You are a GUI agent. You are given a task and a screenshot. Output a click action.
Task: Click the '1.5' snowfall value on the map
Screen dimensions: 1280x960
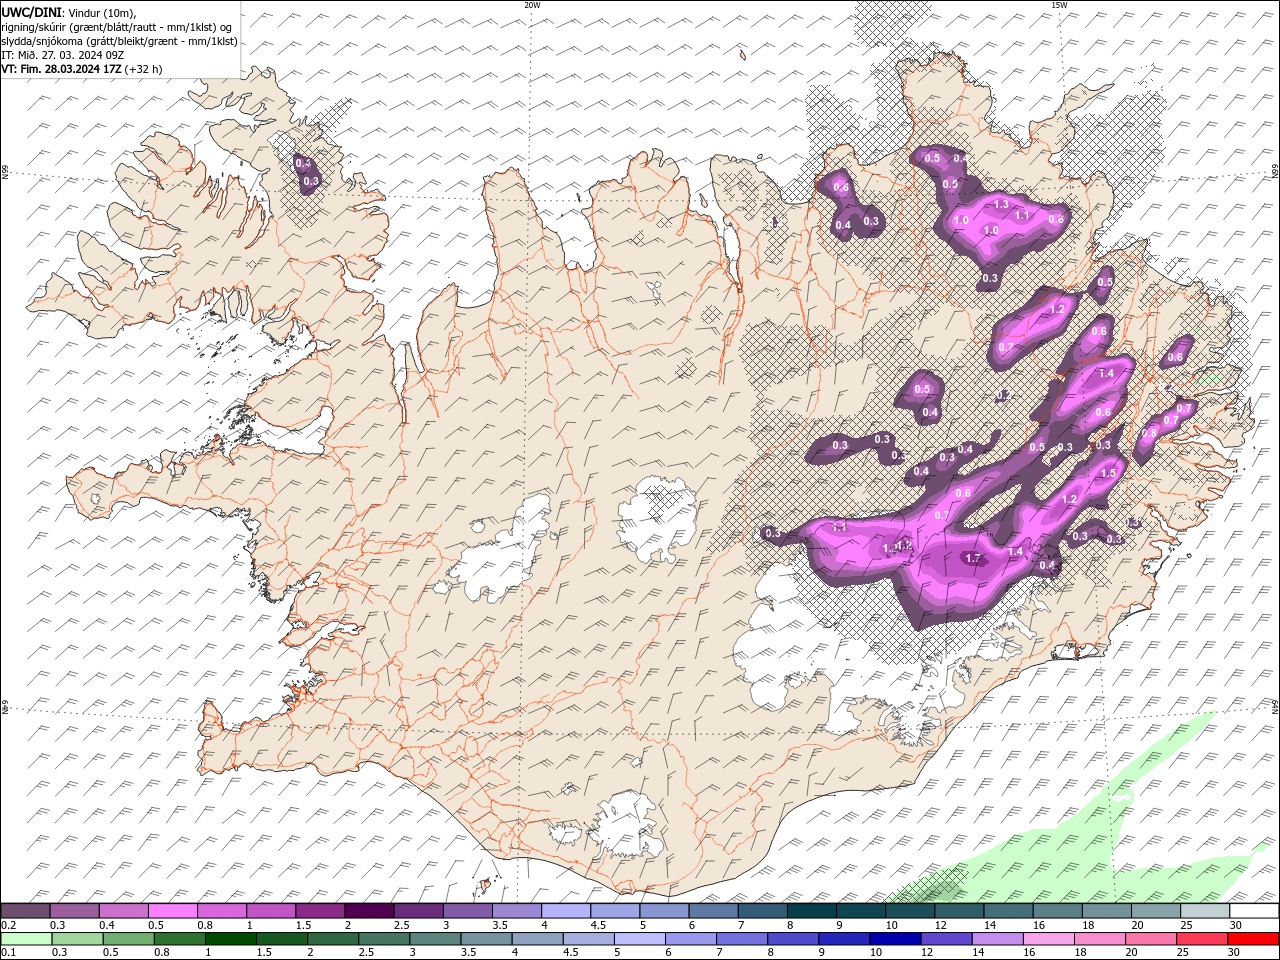pos(1108,473)
